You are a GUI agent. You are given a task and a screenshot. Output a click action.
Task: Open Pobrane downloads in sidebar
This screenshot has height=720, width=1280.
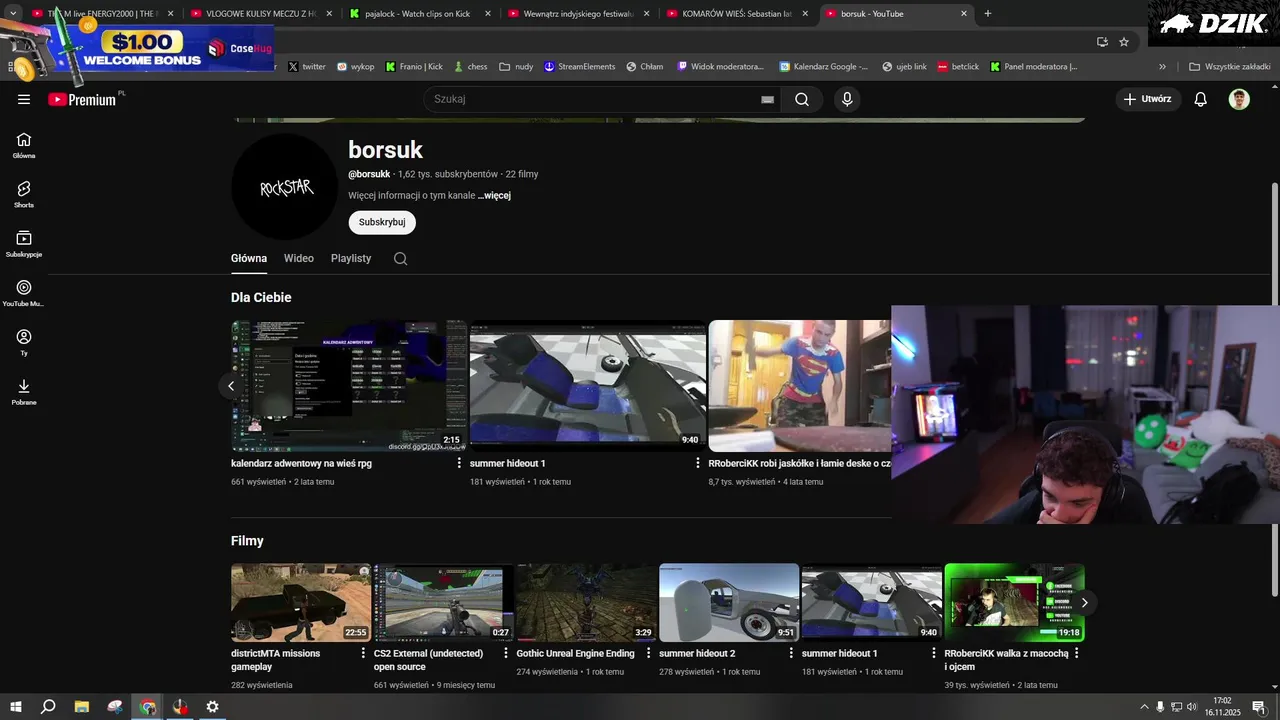pyautogui.click(x=24, y=392)
